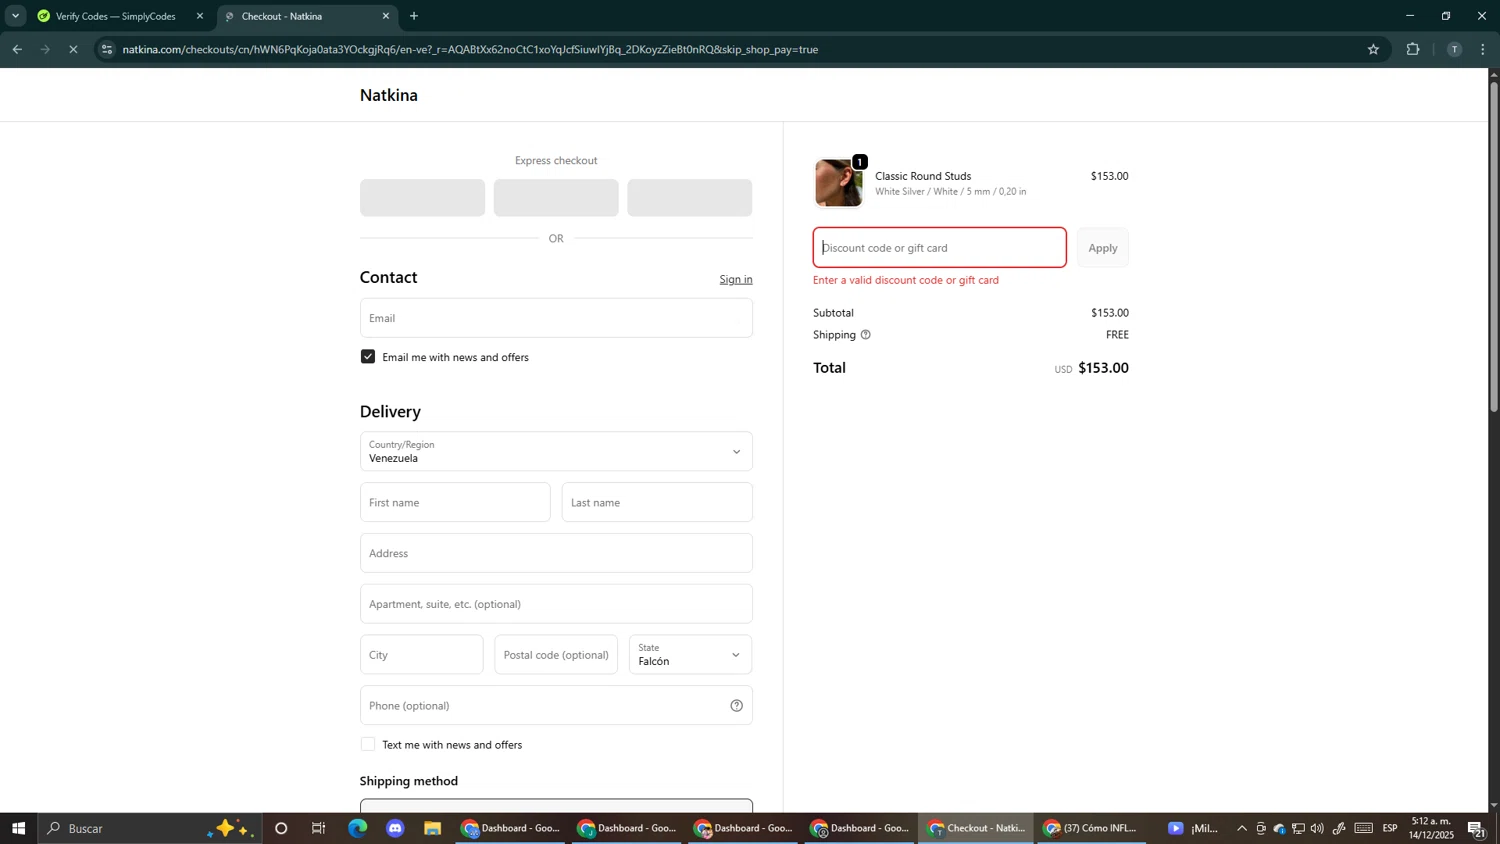View site information icon in address bar
This screenshot has width=1500, height=844.
(108, 49)
